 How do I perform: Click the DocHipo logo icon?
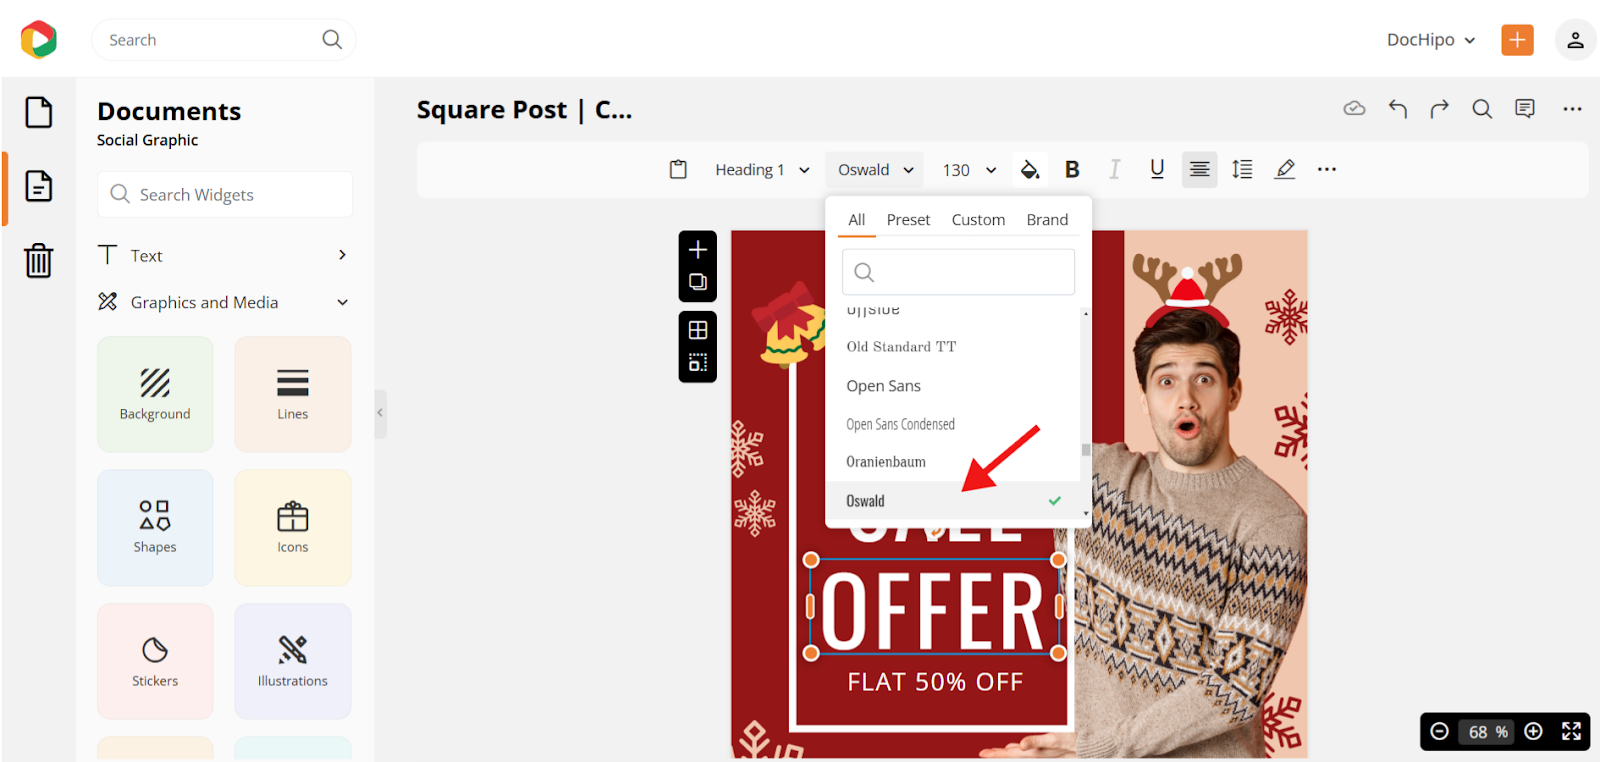[x=38, y=40]
